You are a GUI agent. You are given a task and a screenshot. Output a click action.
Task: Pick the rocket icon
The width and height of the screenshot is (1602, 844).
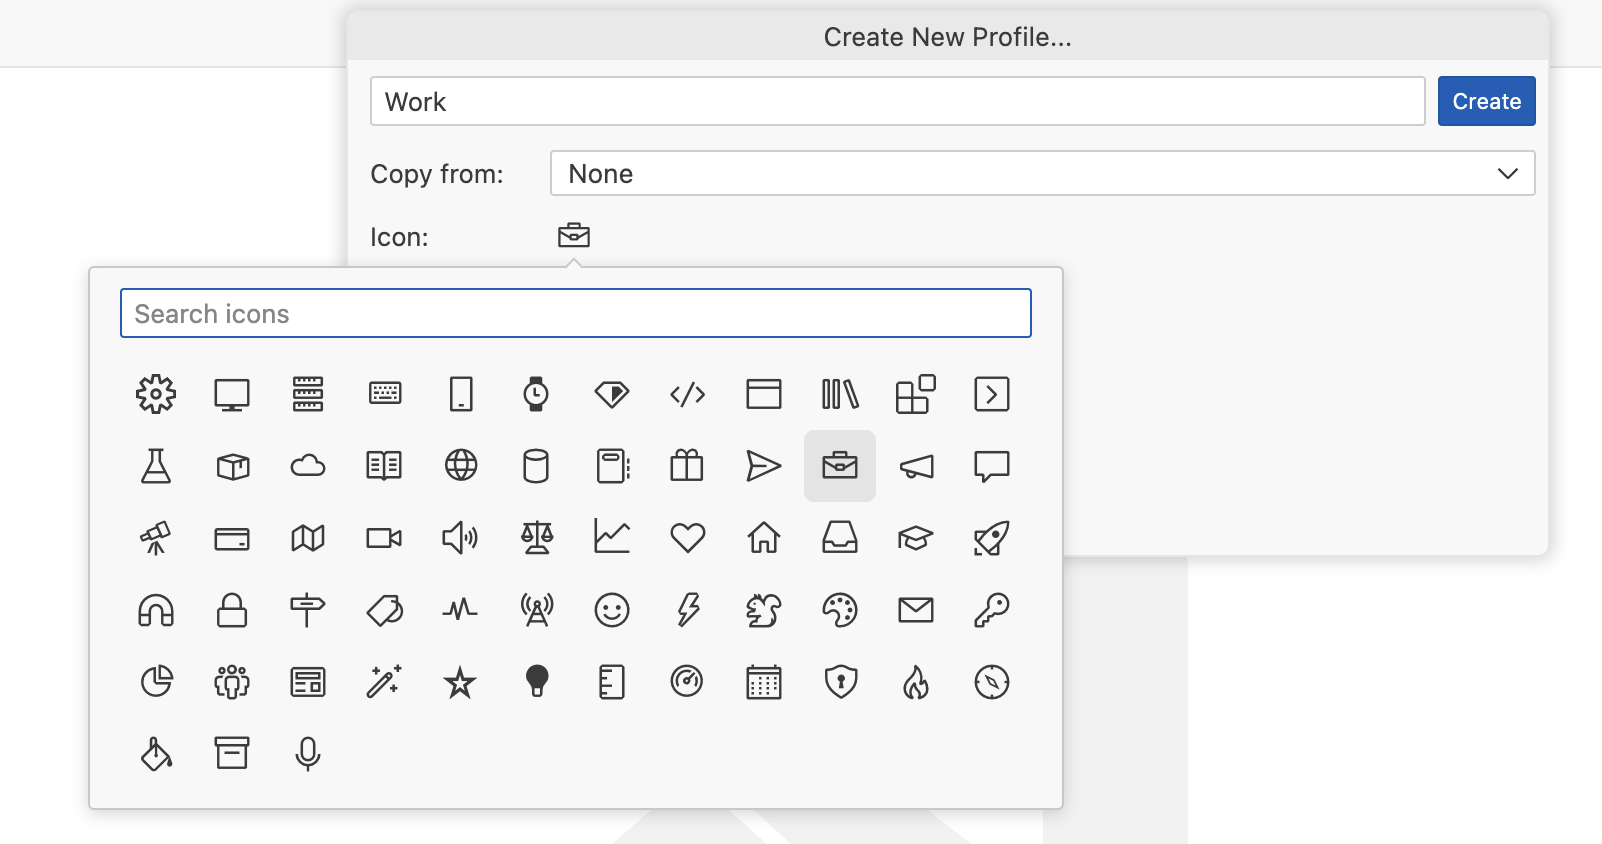click(x=991, y=538)
